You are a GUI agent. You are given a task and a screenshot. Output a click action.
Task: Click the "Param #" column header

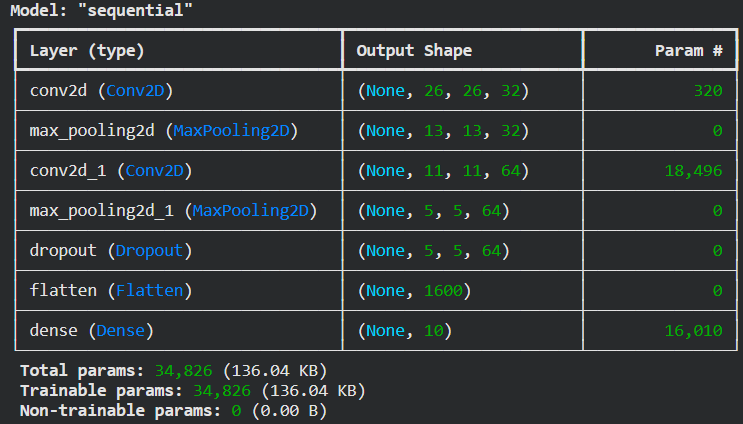[x=688, y=51]
